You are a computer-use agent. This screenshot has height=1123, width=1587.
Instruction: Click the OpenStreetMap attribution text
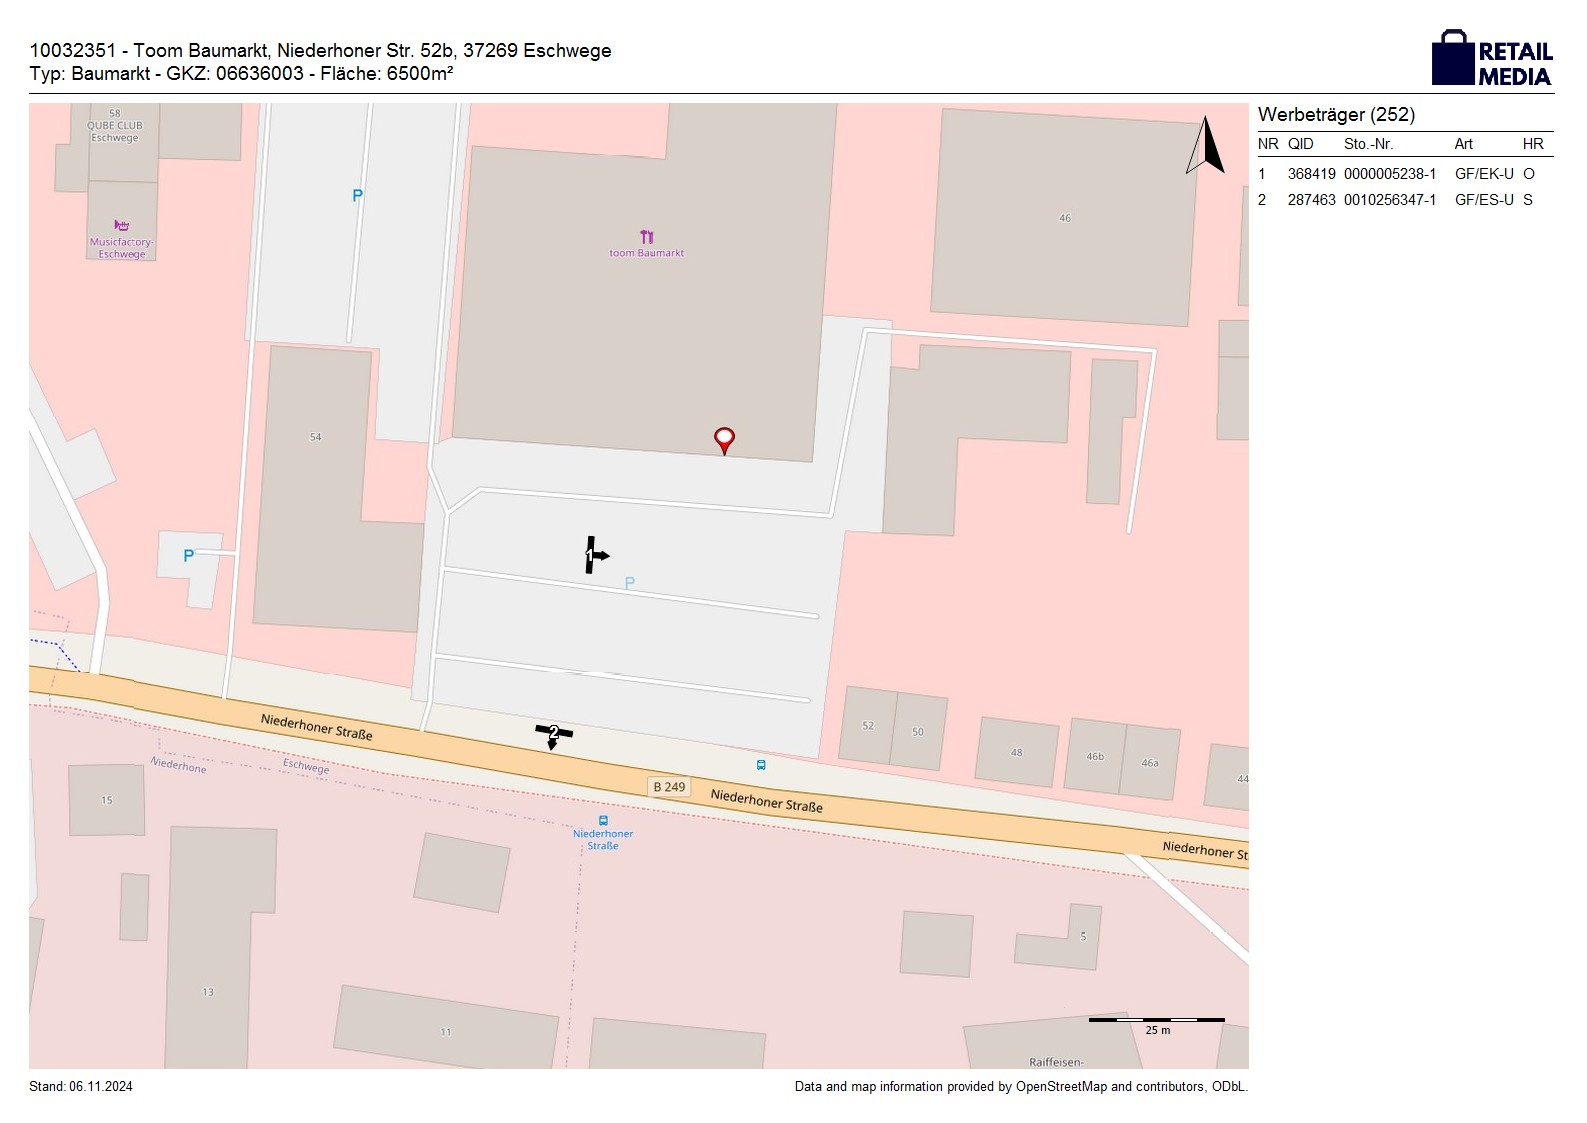click(x=1021, y=1086)
